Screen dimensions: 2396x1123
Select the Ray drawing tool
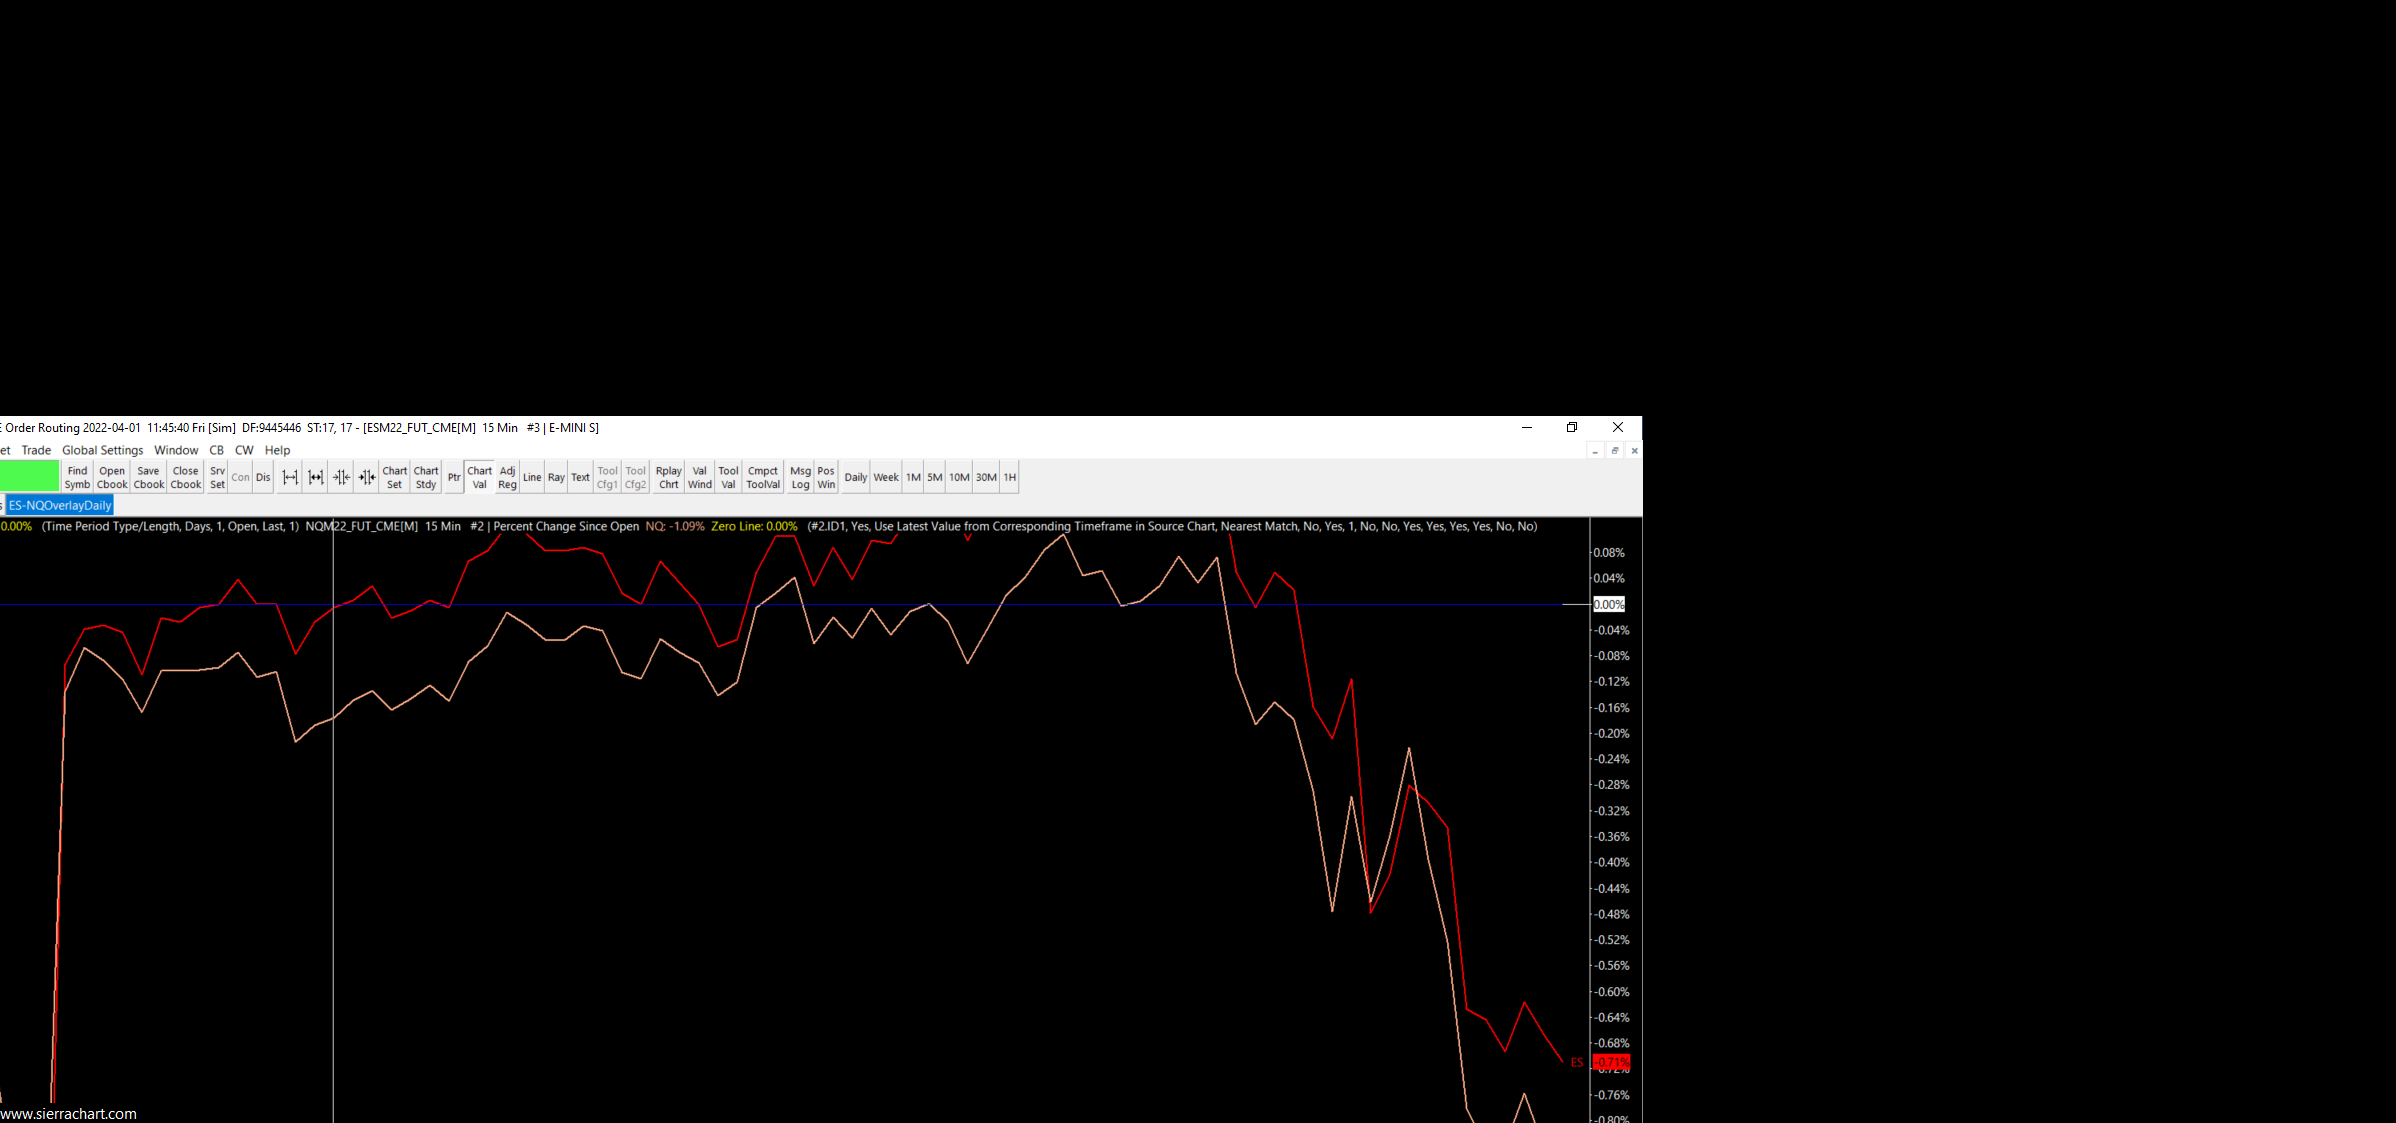coord(556,477)
